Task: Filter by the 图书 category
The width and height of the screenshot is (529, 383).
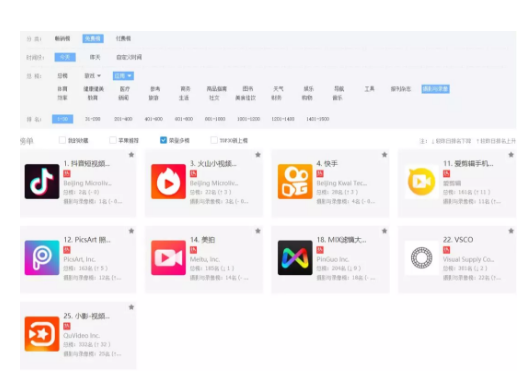Action: coord(248,89)
